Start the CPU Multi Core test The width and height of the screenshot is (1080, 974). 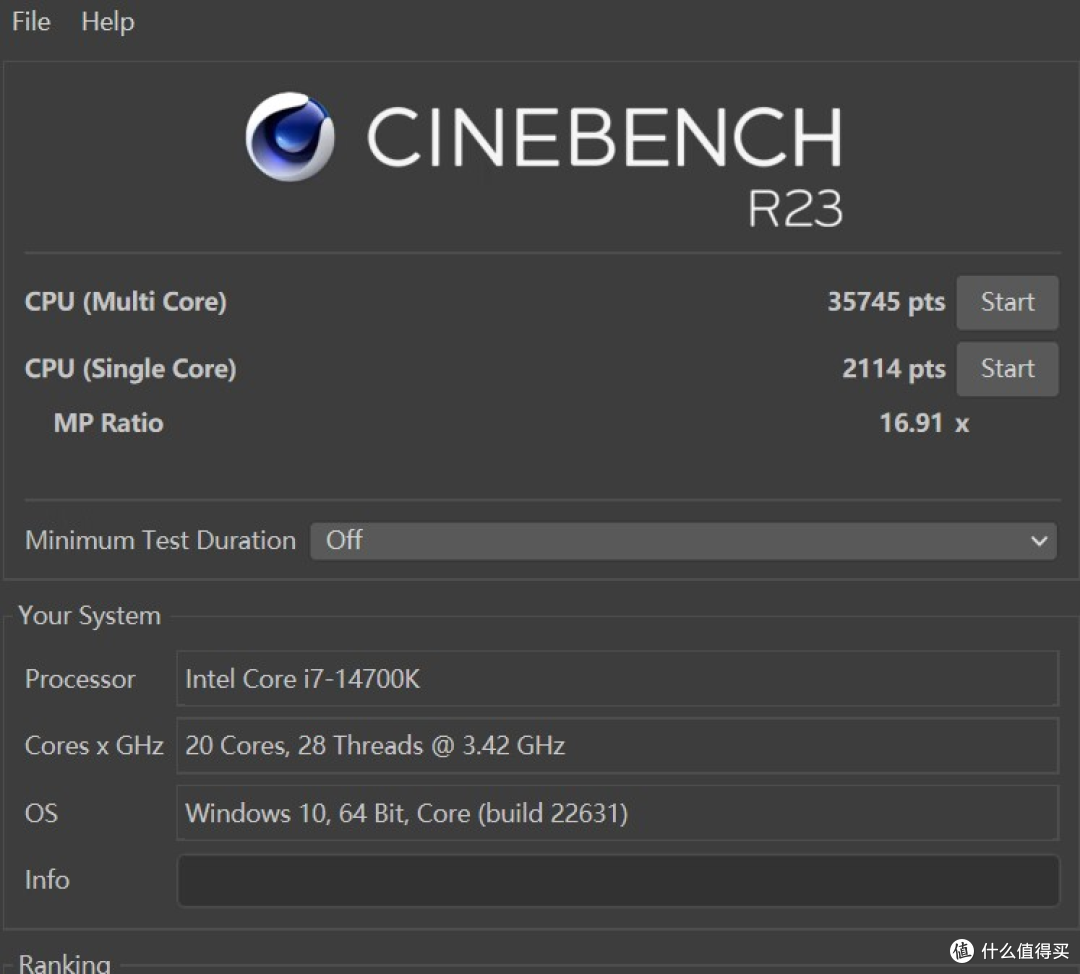pyautogui.click(x=1007, y=302)
